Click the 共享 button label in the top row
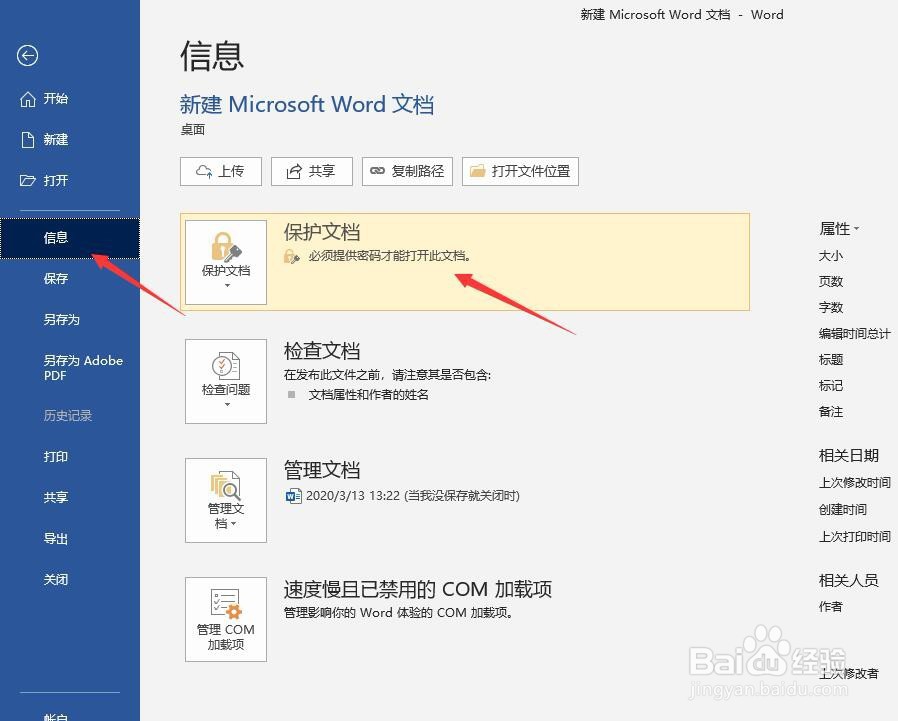898x721 pixels. (x=321, y=171)
